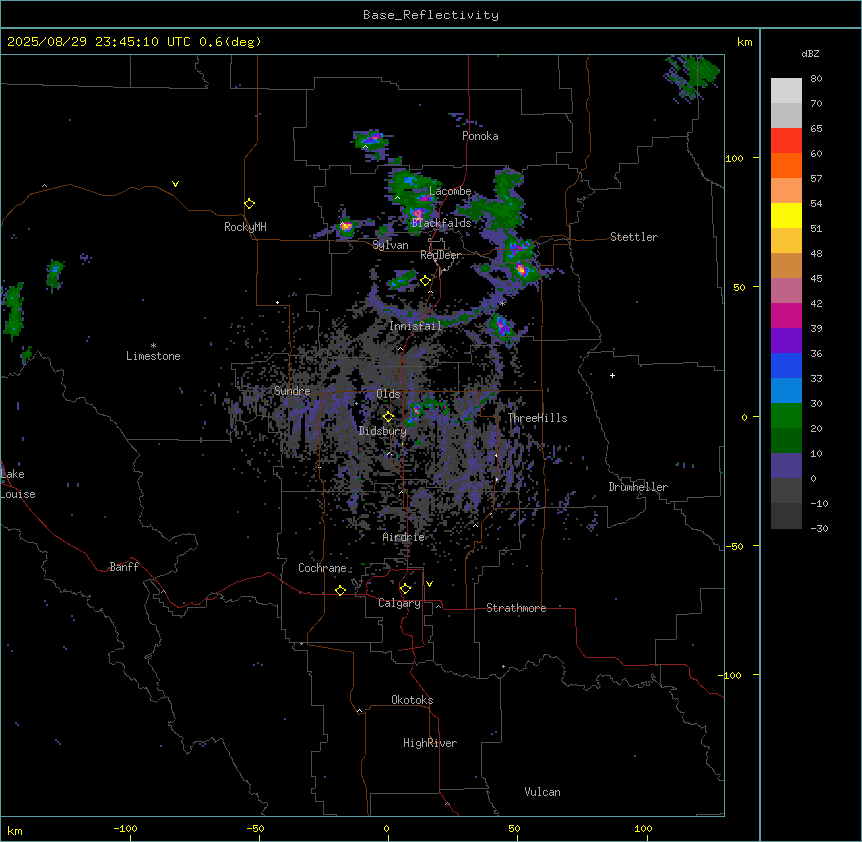The height and width of the screenshot is (842, 862).
Task: Click the isolated storm cell north of Sylvan
Action: coord(346,226)
